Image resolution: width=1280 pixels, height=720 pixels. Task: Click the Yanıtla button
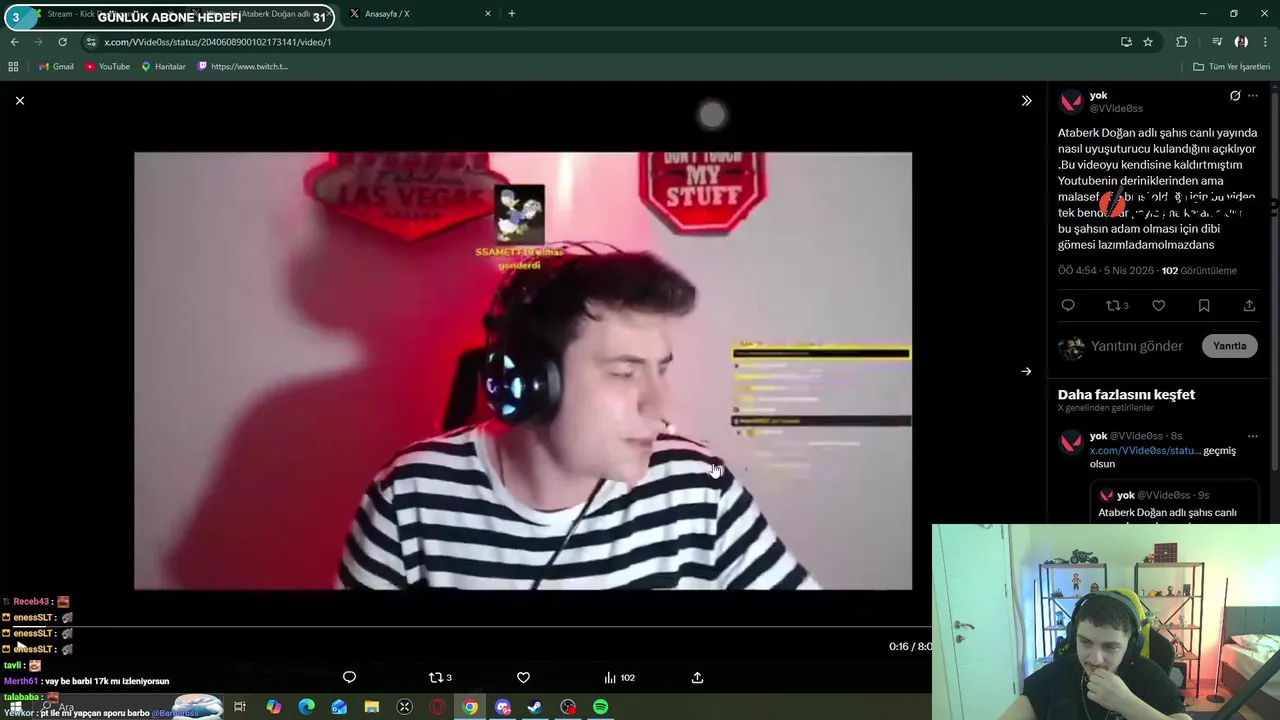(1229, 346)
